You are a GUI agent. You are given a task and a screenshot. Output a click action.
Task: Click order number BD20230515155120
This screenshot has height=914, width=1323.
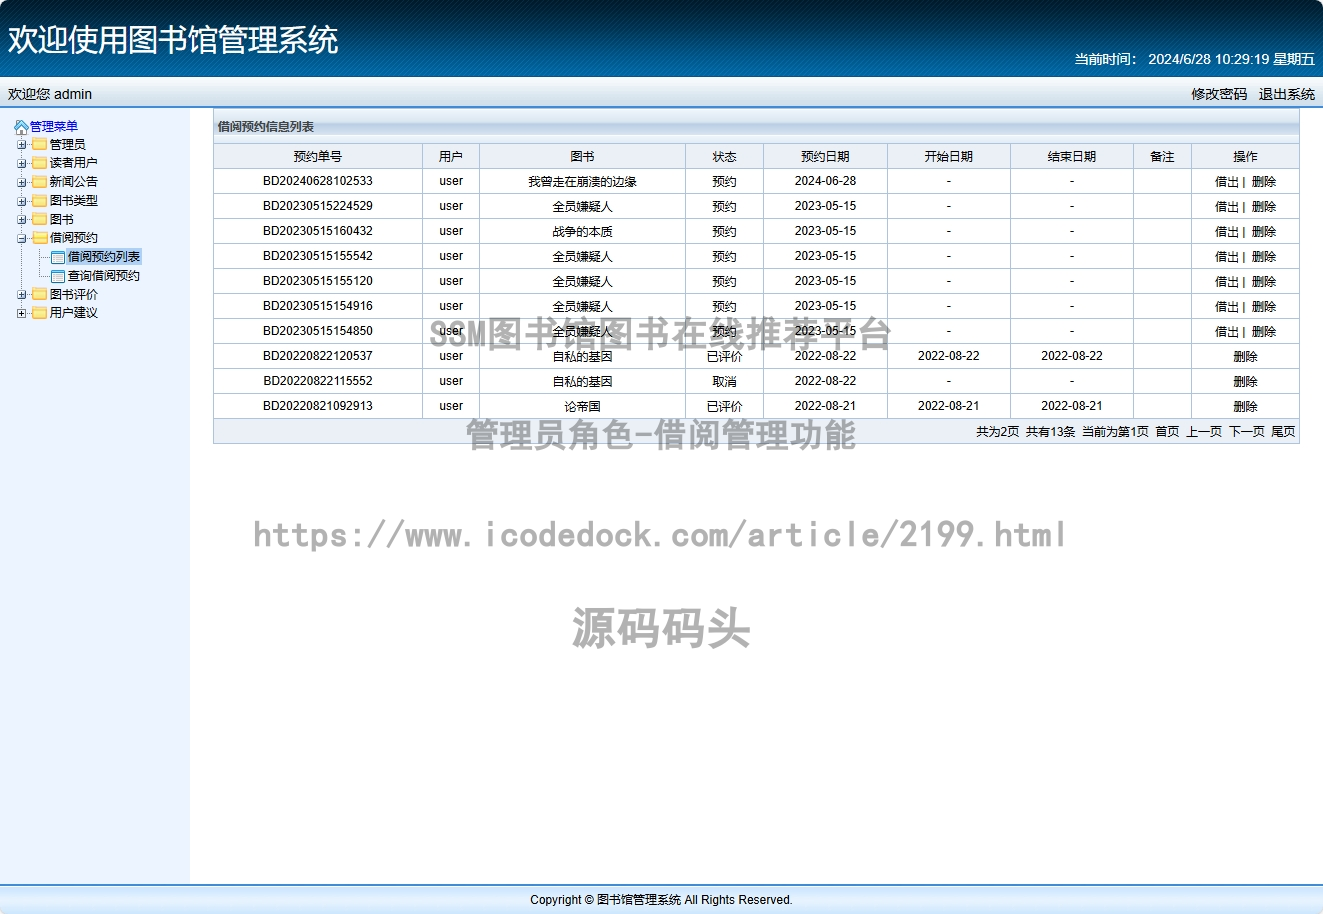318,281
